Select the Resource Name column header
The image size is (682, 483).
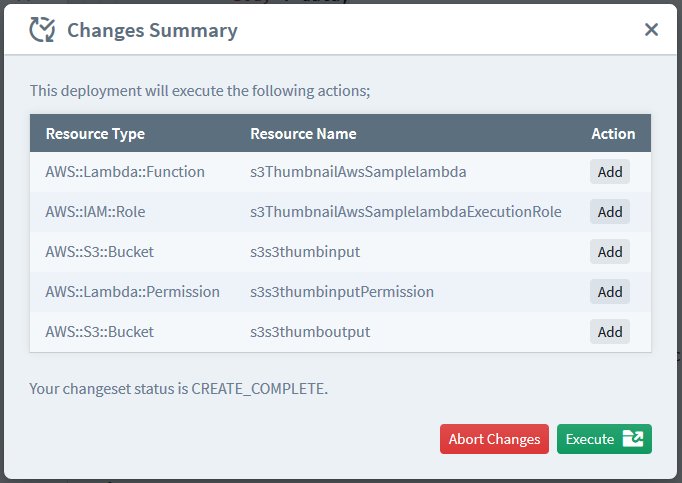coord(303,134)
